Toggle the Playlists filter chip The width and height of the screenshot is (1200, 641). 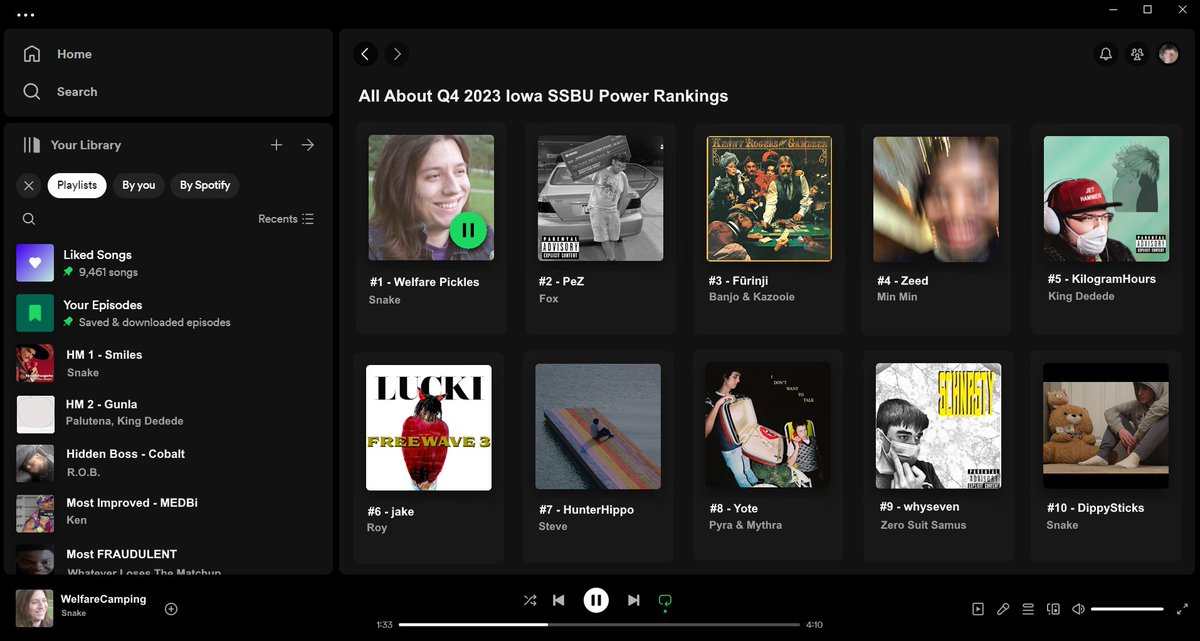(x=77, y=185)
